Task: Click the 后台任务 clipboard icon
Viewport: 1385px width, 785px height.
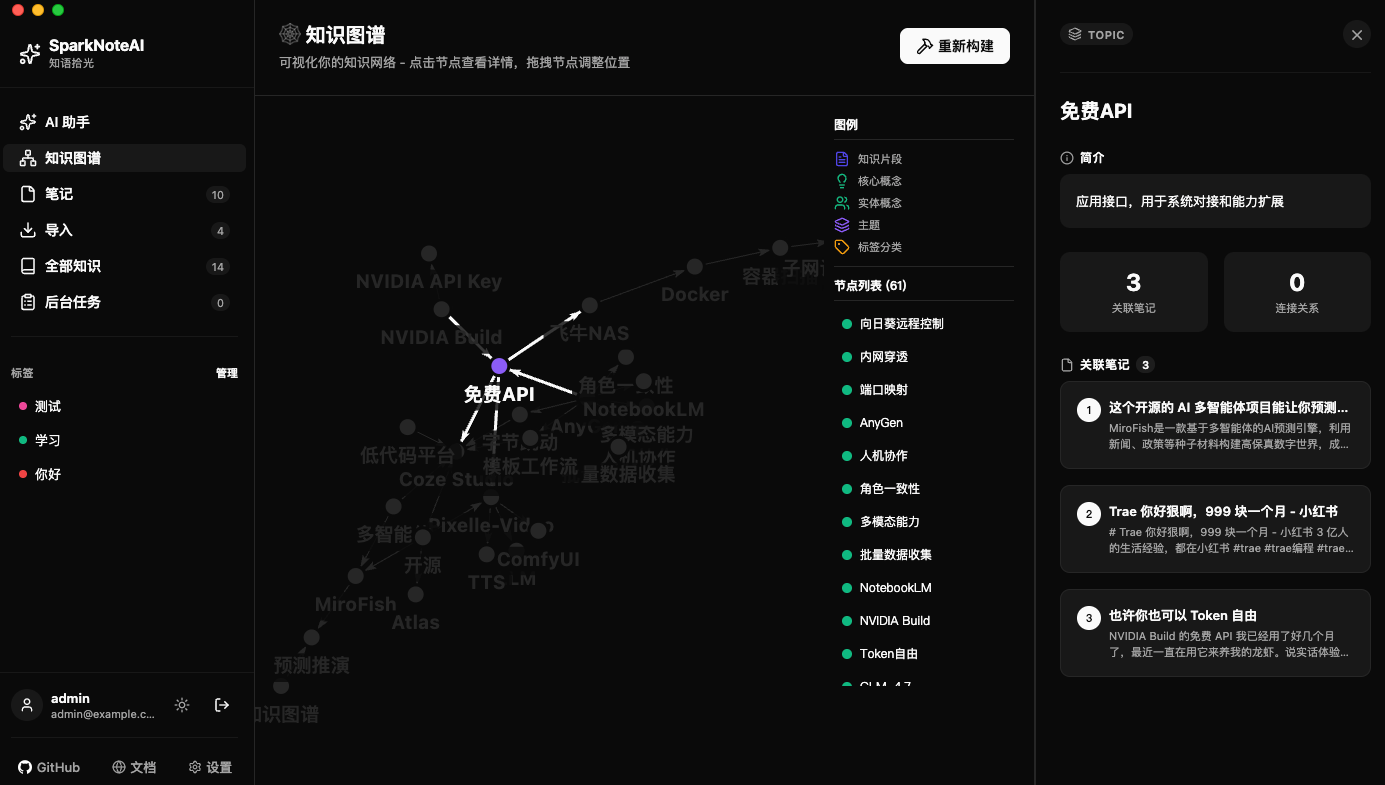Action: [x=28, y=302]
